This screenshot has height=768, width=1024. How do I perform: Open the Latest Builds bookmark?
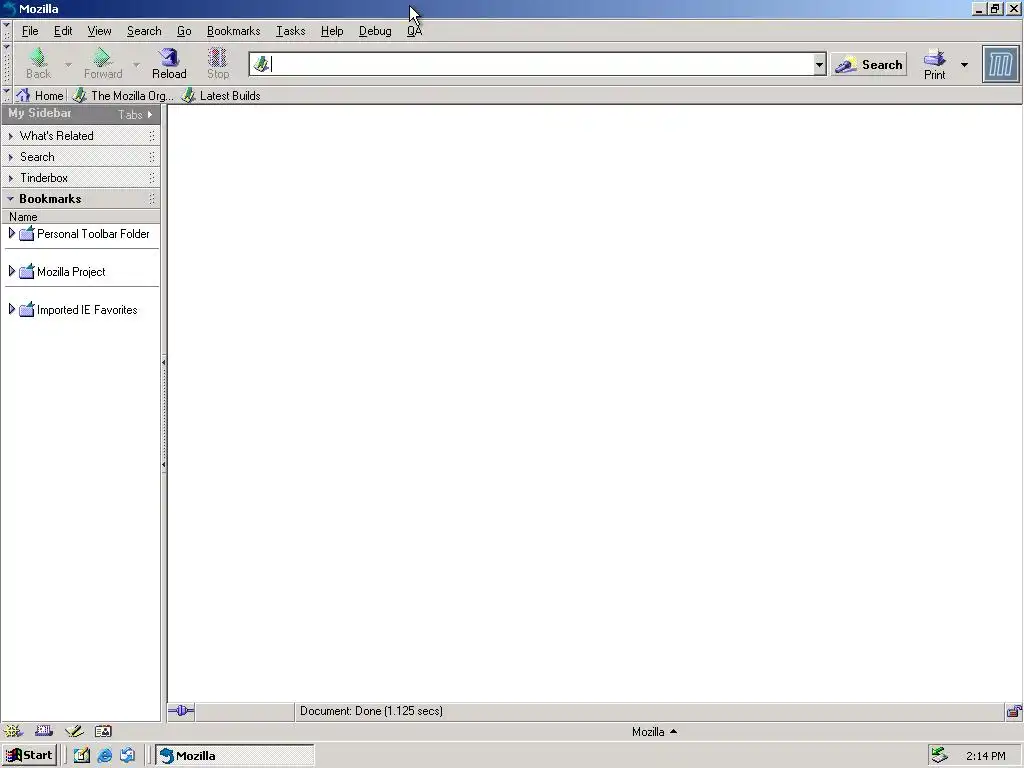pos(221,95)
